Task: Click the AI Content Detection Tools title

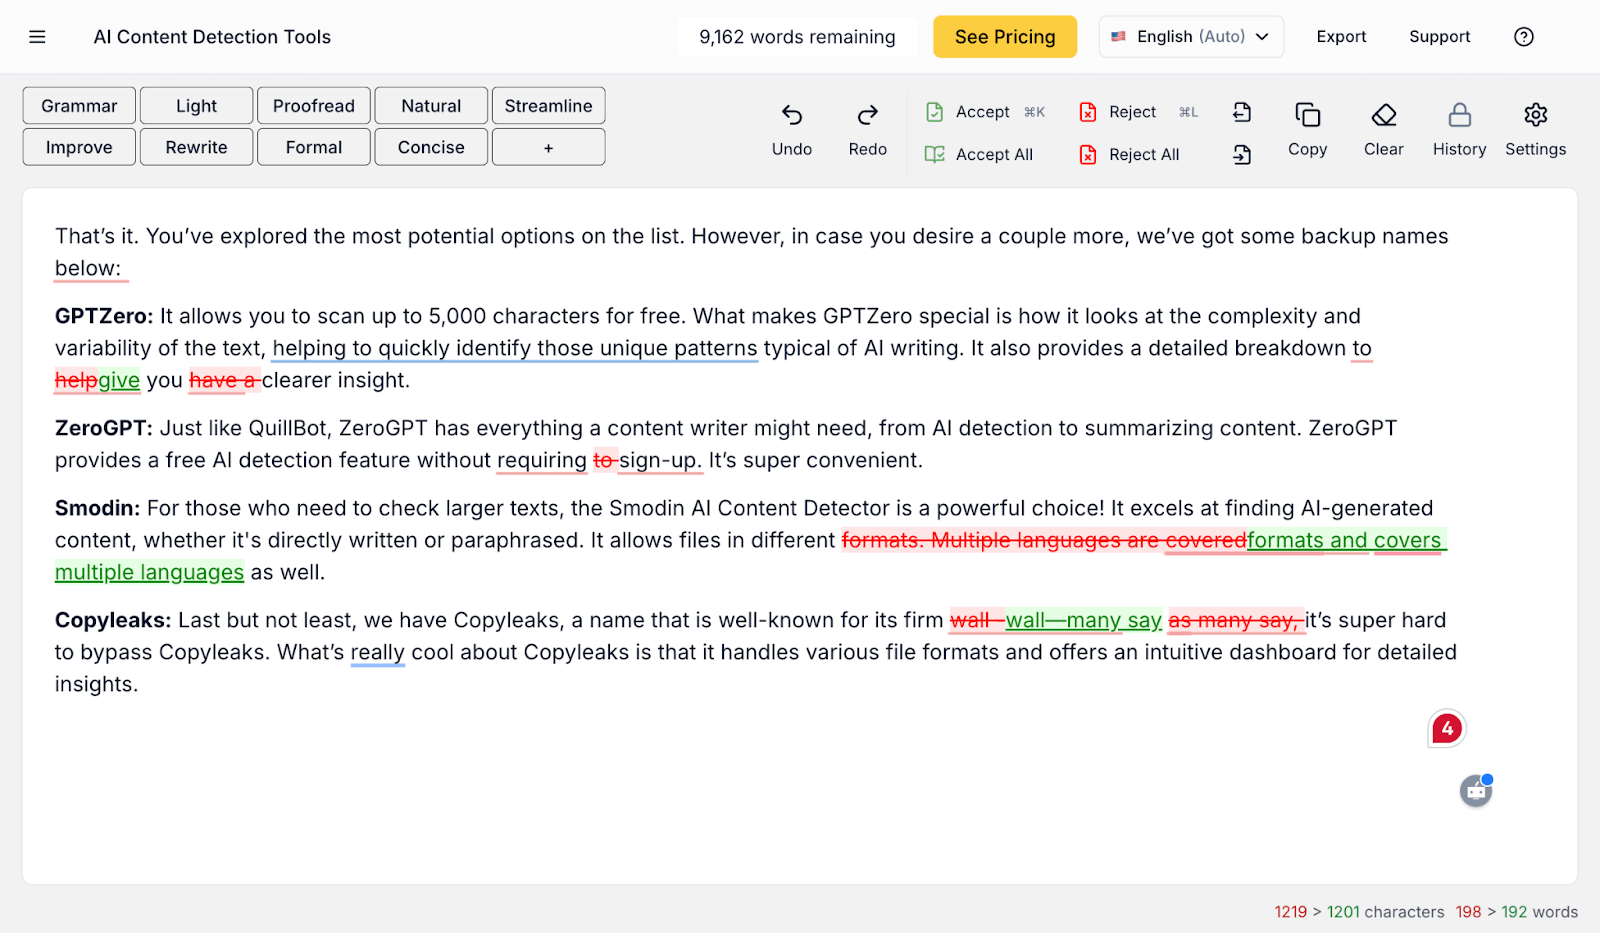Action: coord(212,37)
